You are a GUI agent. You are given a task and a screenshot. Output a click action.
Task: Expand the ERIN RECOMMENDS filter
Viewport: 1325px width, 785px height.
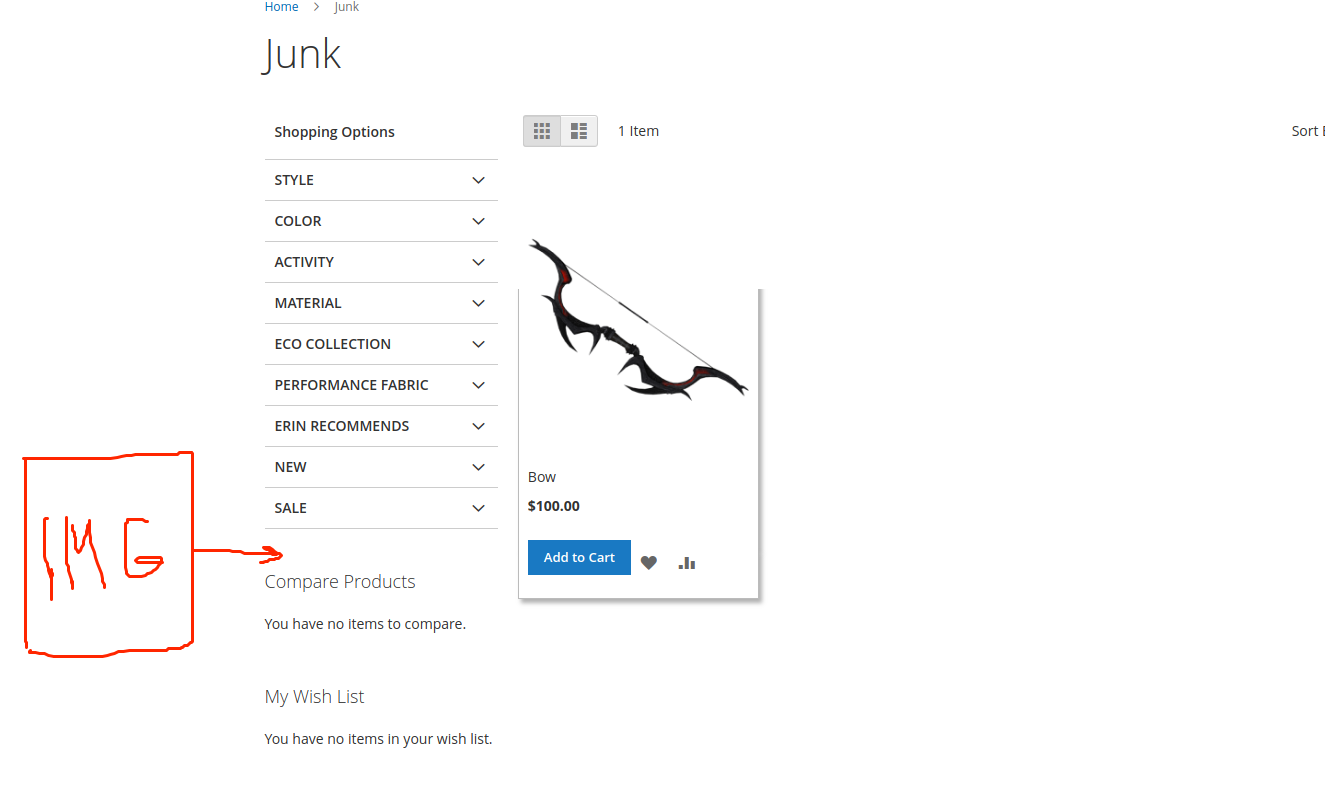381,426
